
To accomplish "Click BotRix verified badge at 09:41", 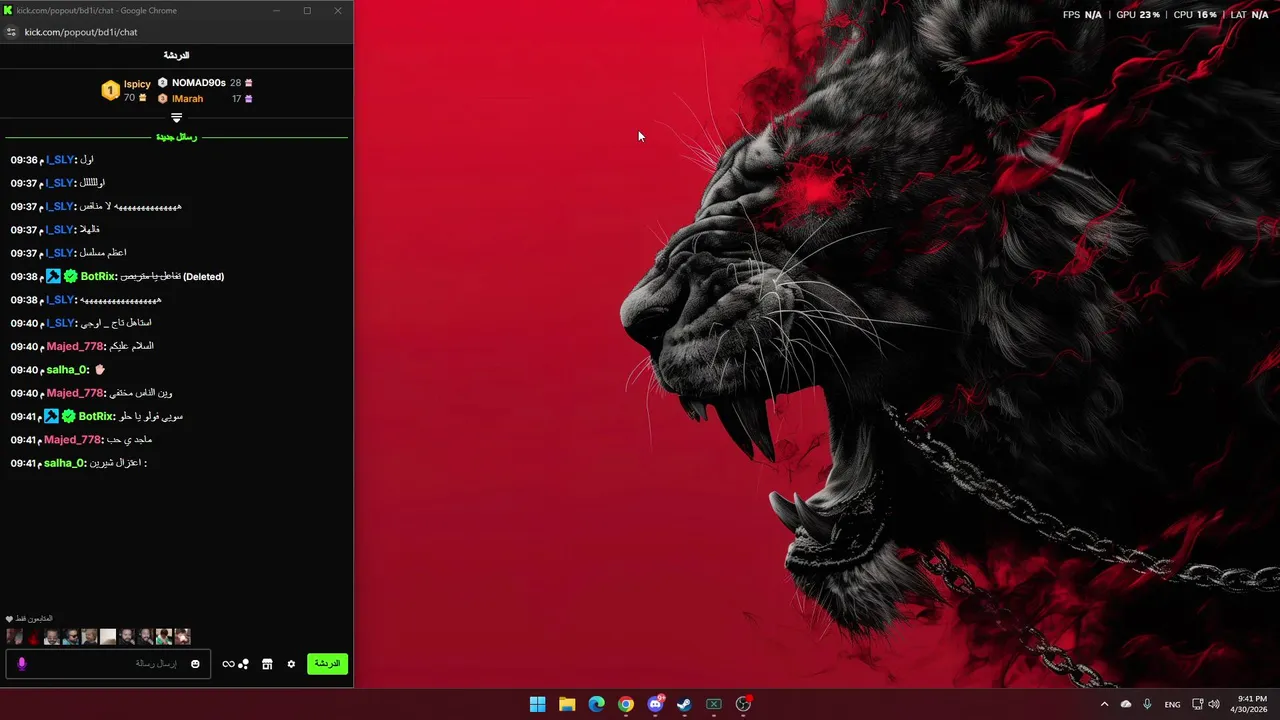I will 68,416.
